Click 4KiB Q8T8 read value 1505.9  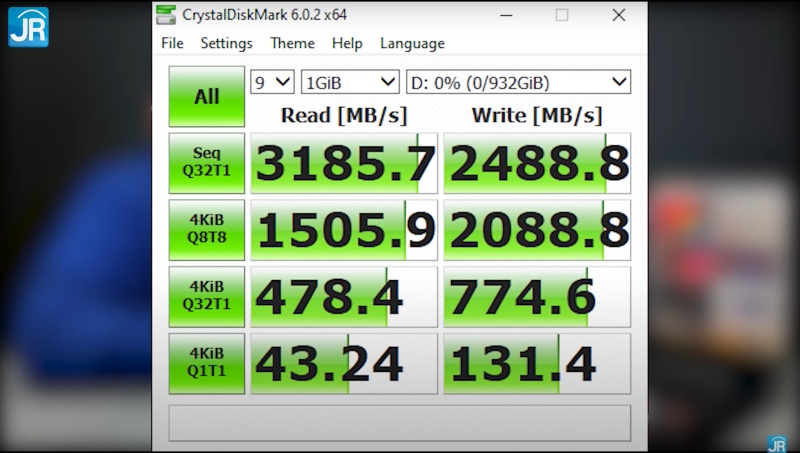344,230
